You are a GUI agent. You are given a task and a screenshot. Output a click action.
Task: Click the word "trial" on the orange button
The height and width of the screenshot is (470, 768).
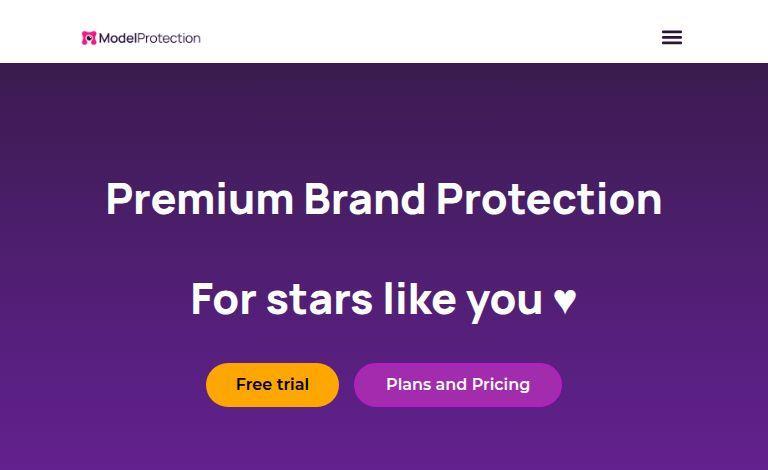pos(290,385)
